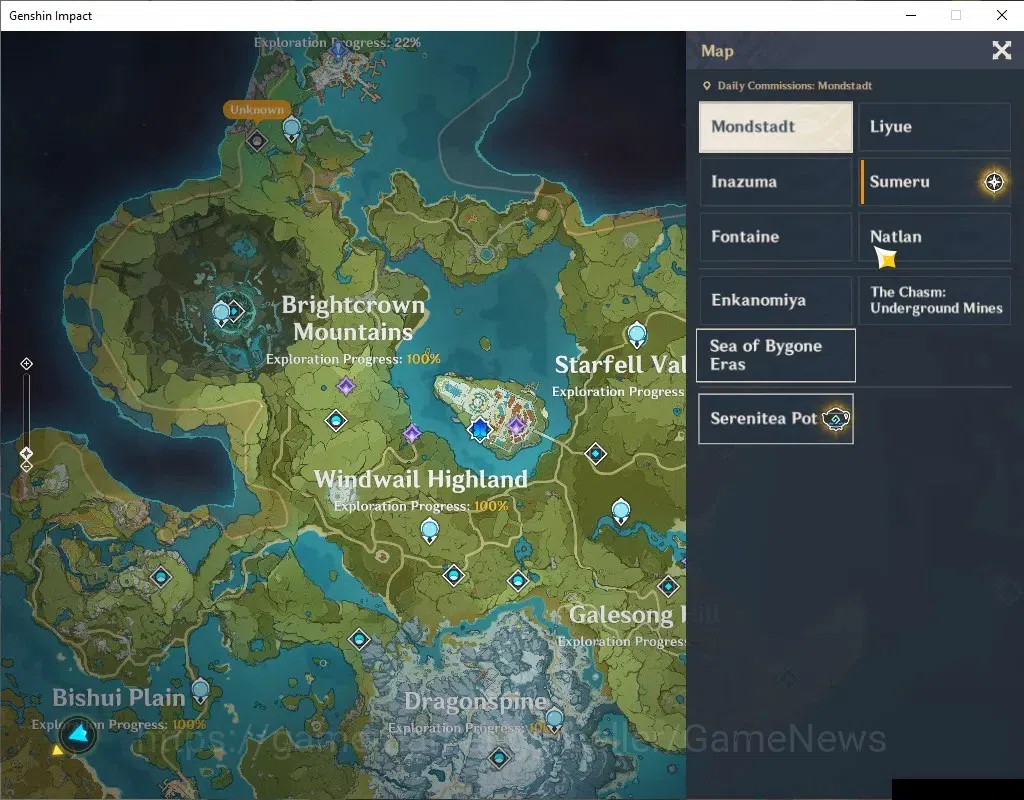
Task: Open the Fontaine region map
Action: (776, 236)
